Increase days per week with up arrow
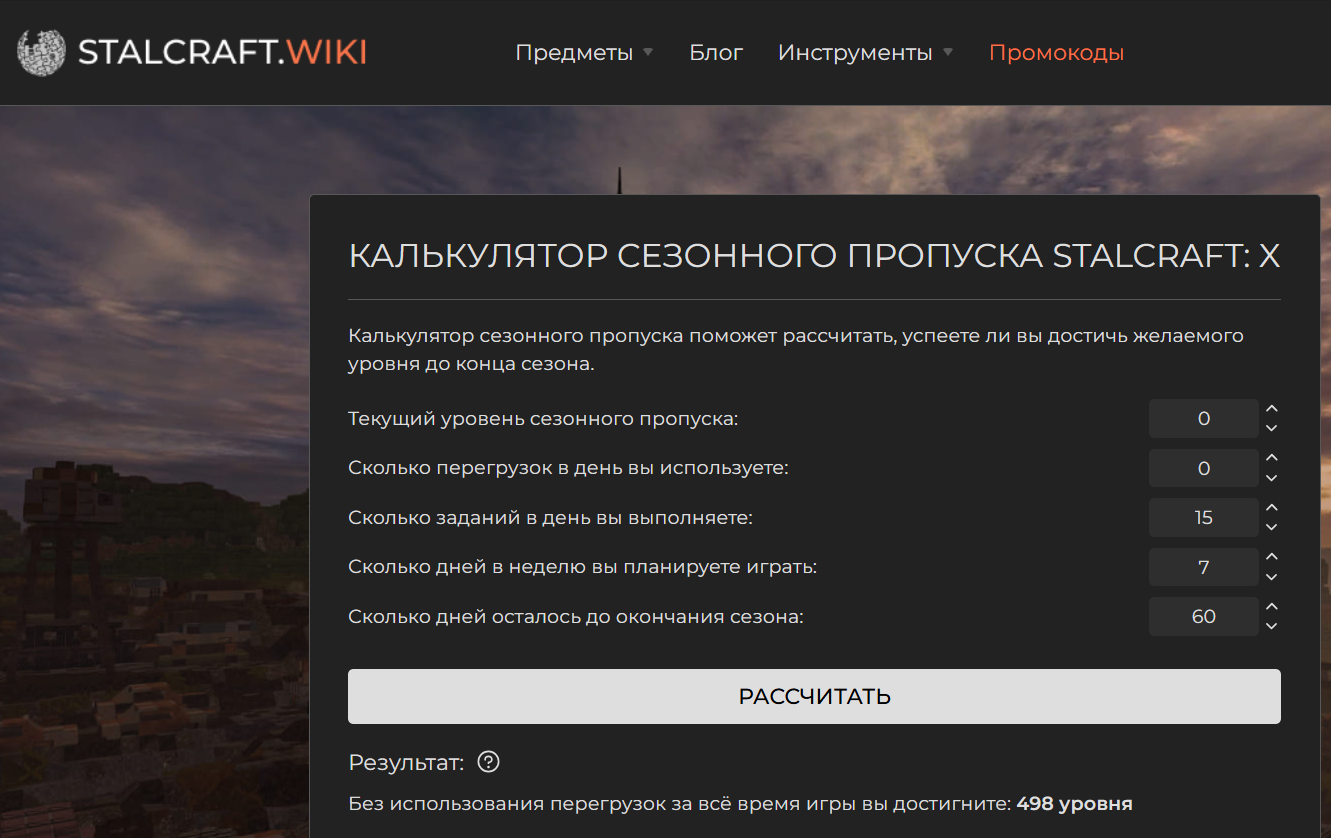Viewport: 1331px width, 838px height. click(x=1271, y=557)
